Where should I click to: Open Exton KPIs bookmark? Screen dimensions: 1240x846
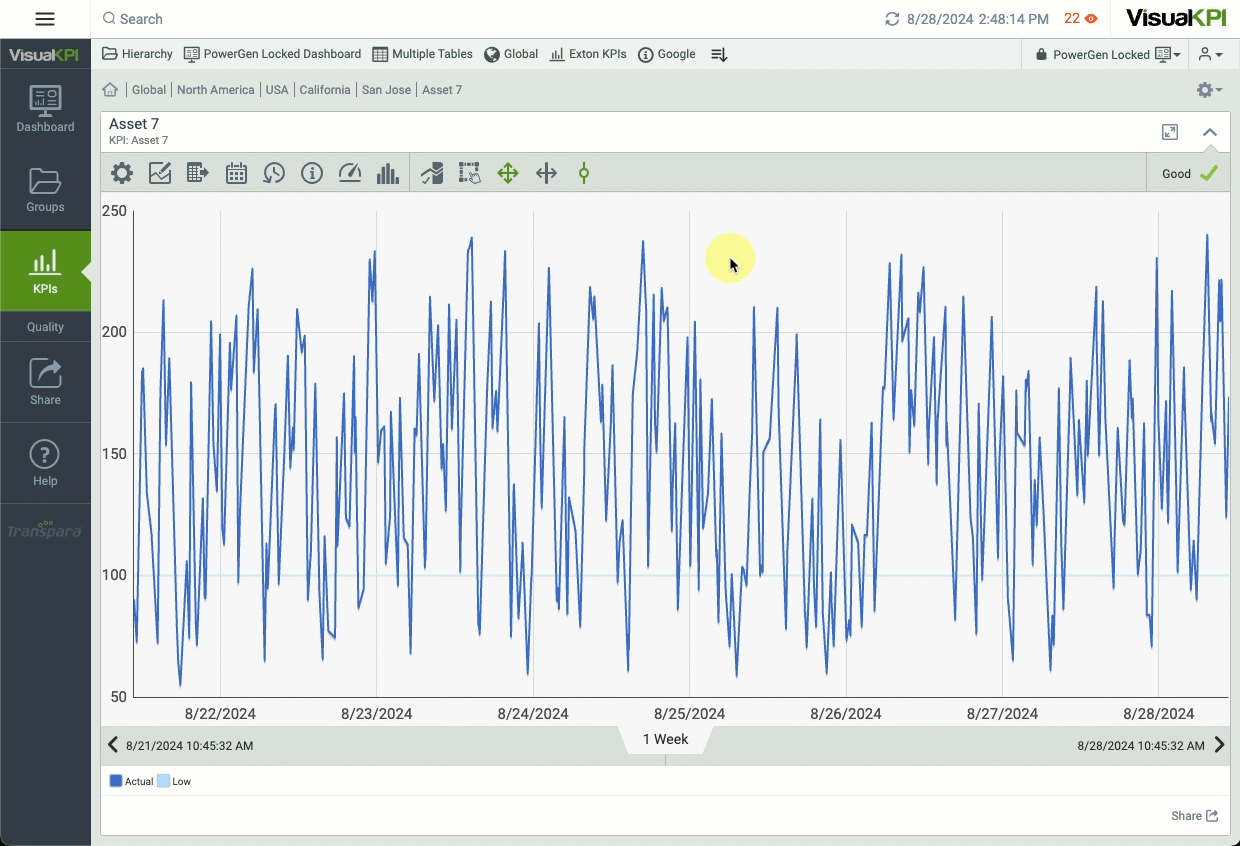(x=588, y=54)
